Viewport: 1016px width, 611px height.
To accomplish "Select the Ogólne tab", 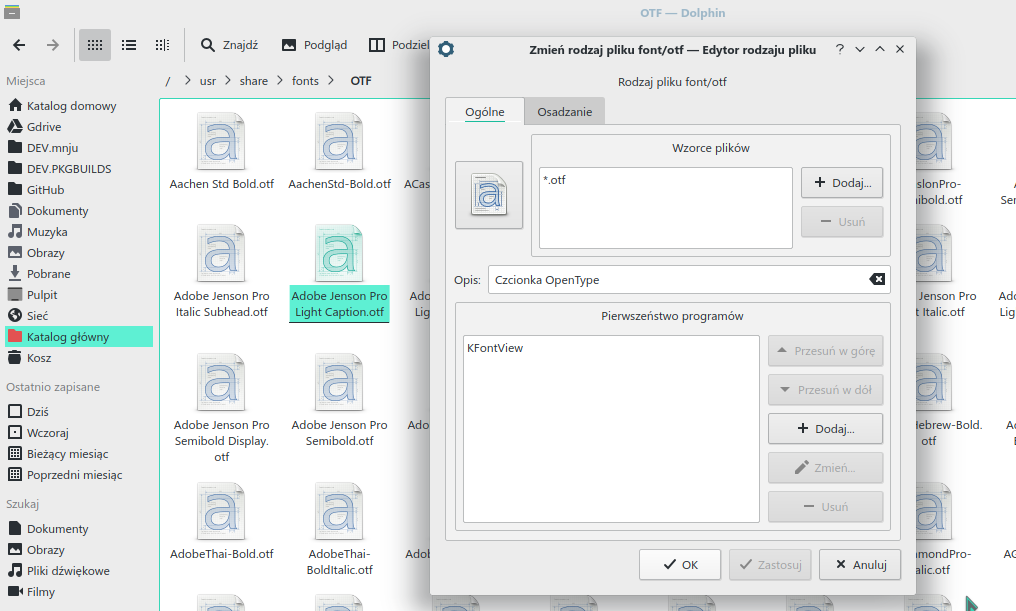I will click(x=485, y=112).
